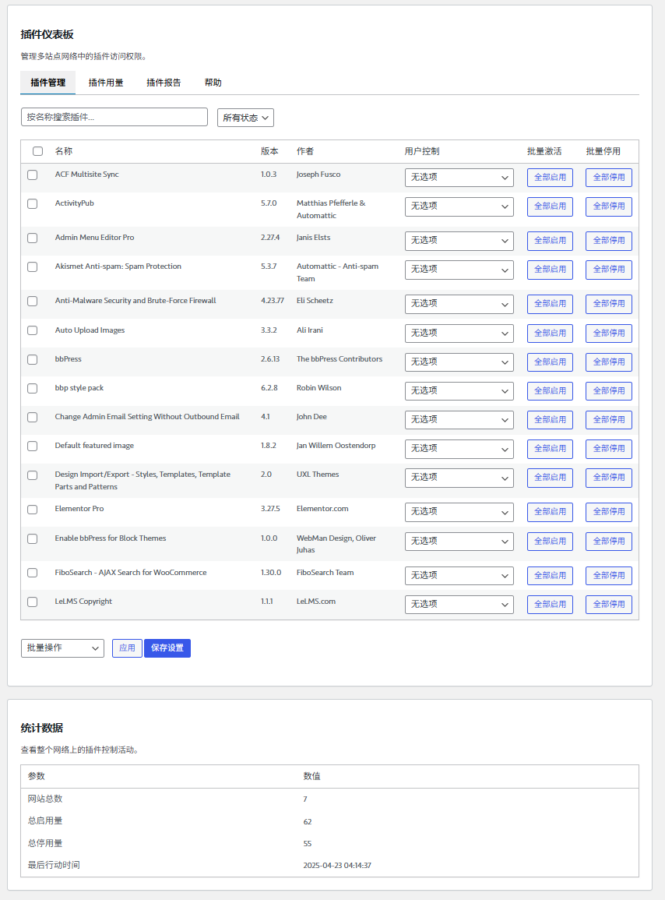Open the 所有状态 status filter dropdown
Image resolution: width=665 pixels, height=900 pixels.
(x=246, y=118)
